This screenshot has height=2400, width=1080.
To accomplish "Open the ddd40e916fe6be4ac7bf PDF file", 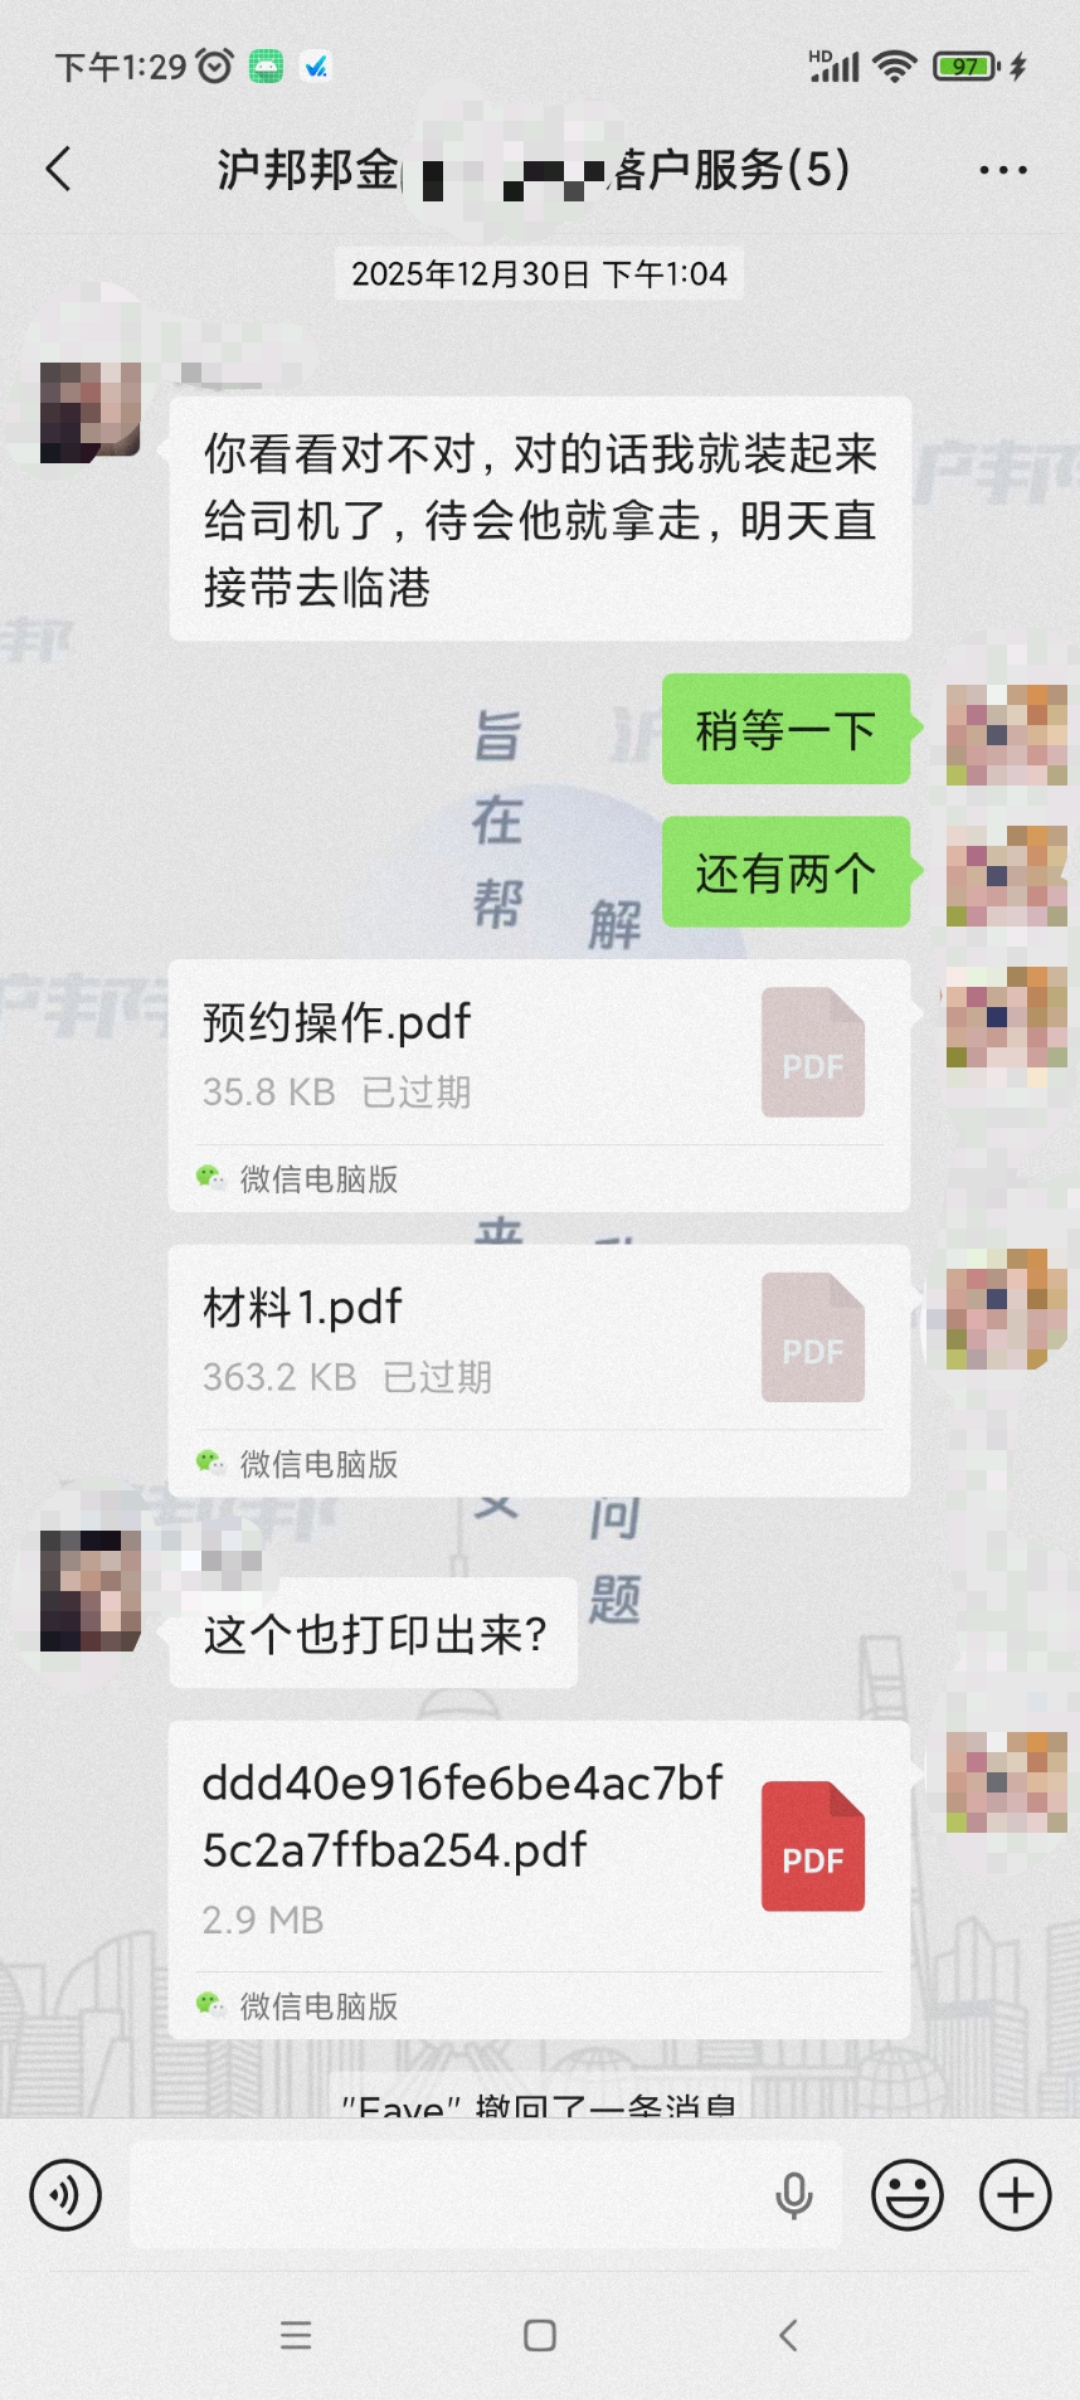I will pyautogui.click(x=539, y=1880).
